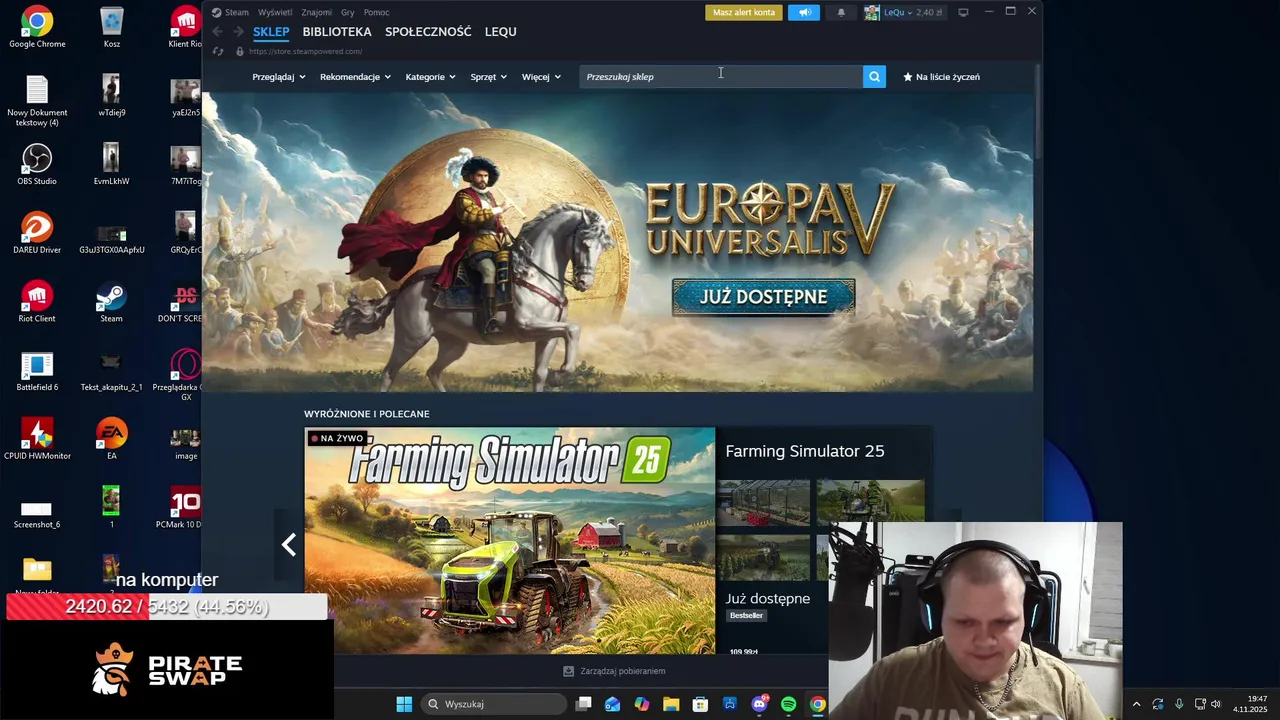Switch to the SKLEP tab
The image size is (1280, 720).
[271, 32]
